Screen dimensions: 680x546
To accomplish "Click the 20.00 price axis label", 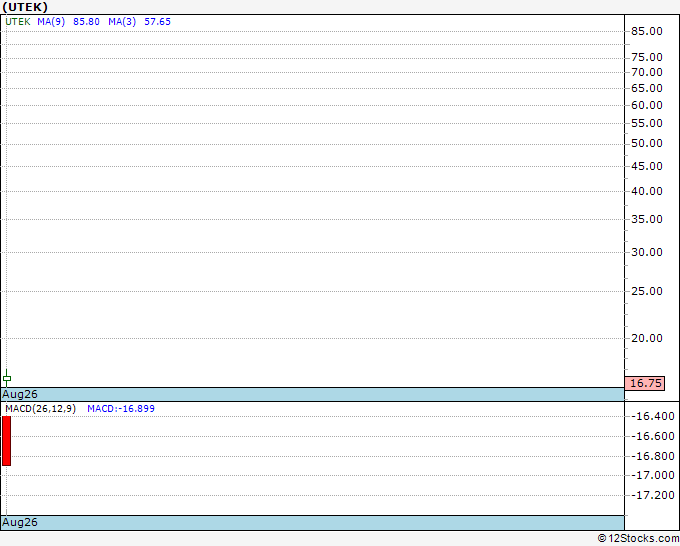I will coord(647,338).
